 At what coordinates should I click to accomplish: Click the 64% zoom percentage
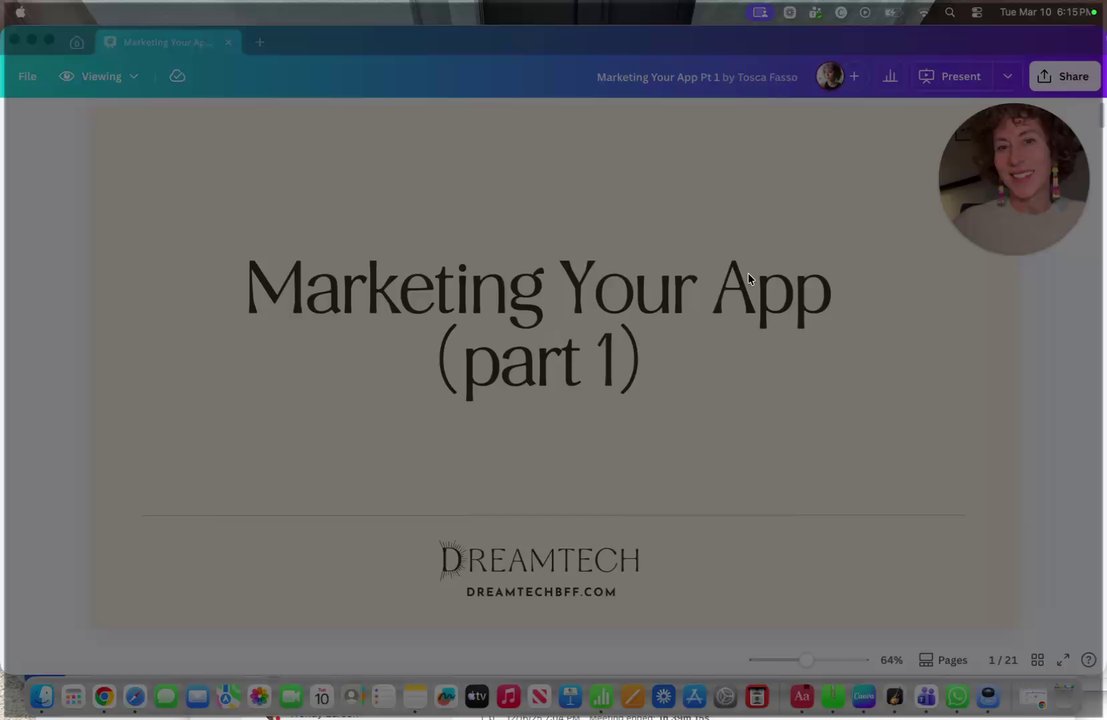tap(891, 660)
